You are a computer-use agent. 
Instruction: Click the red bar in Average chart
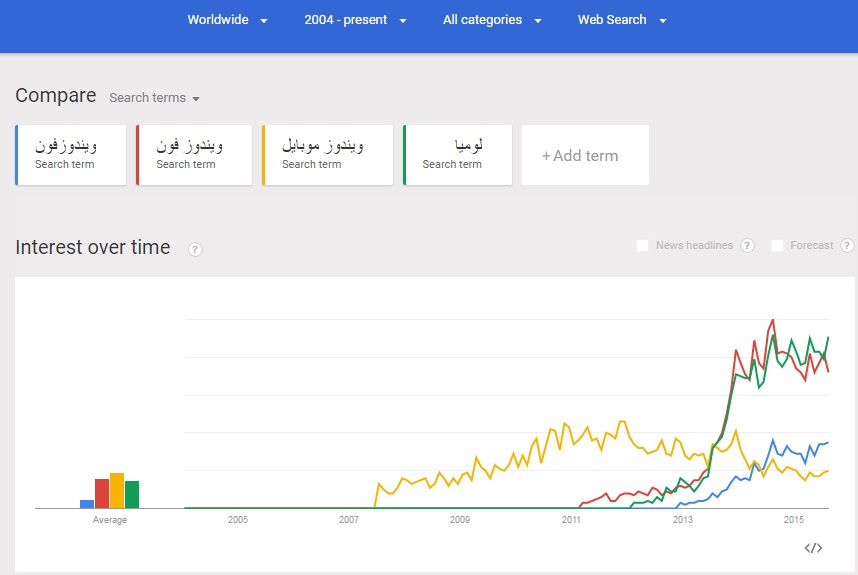coord(102,494)
